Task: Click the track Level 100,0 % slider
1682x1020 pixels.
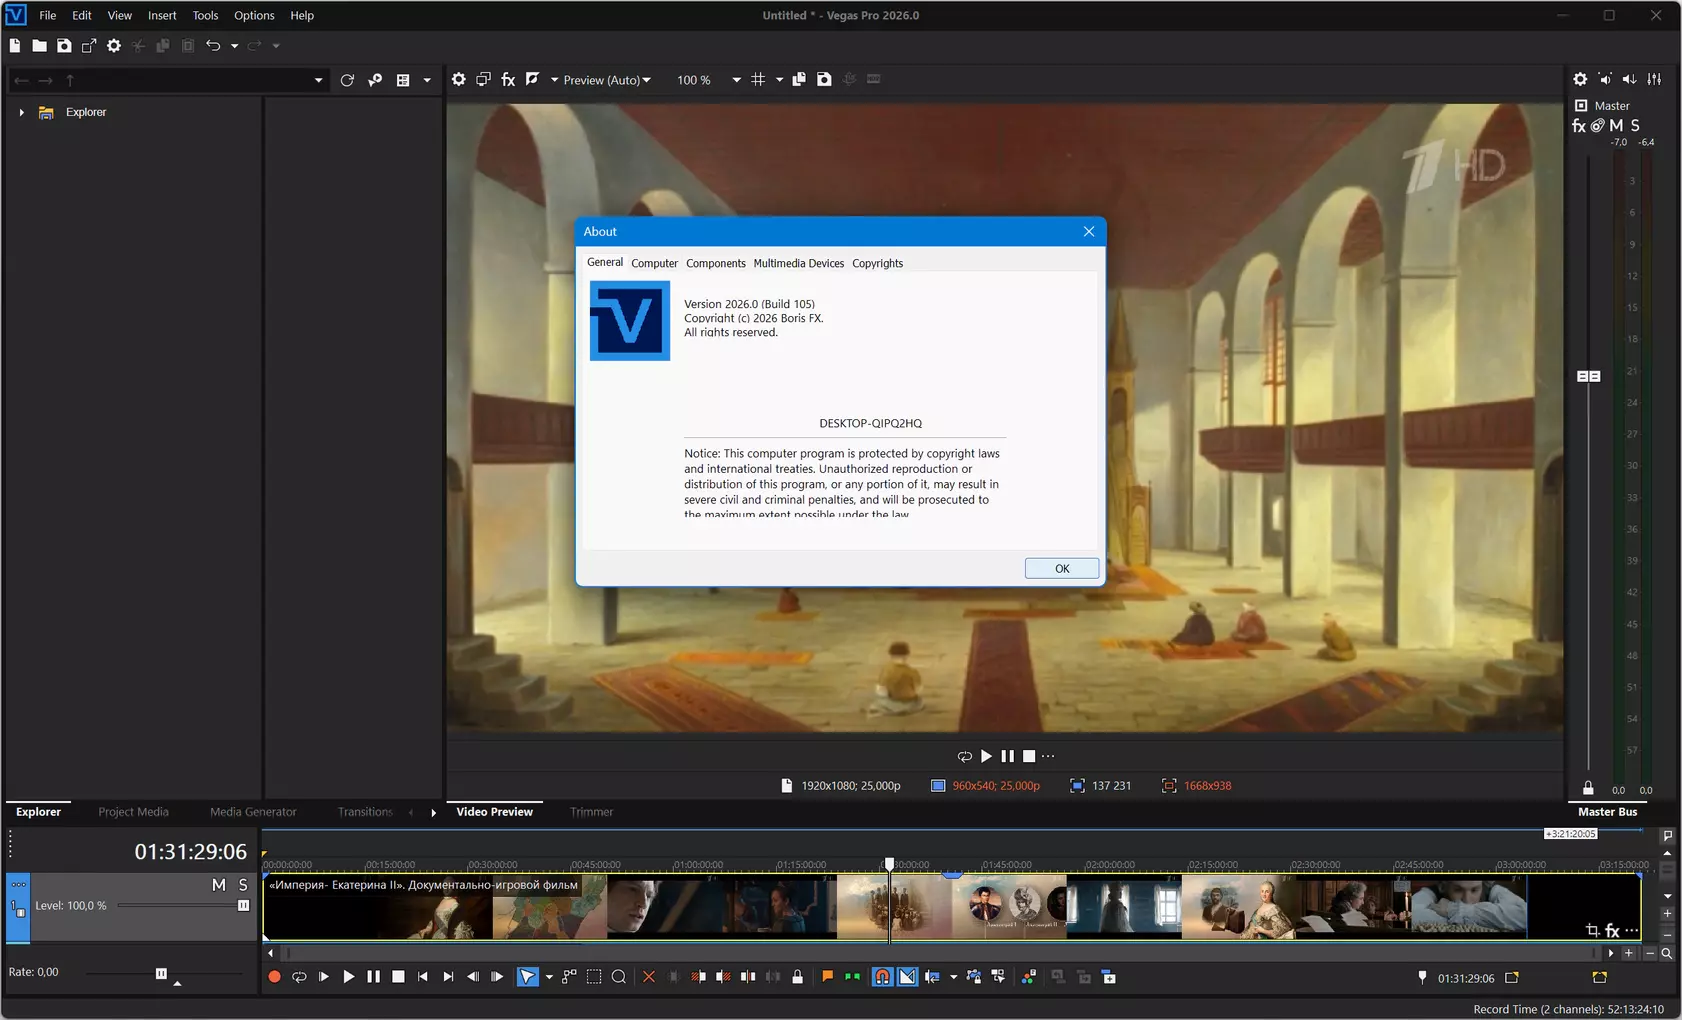Action: [x=182, y=906]
